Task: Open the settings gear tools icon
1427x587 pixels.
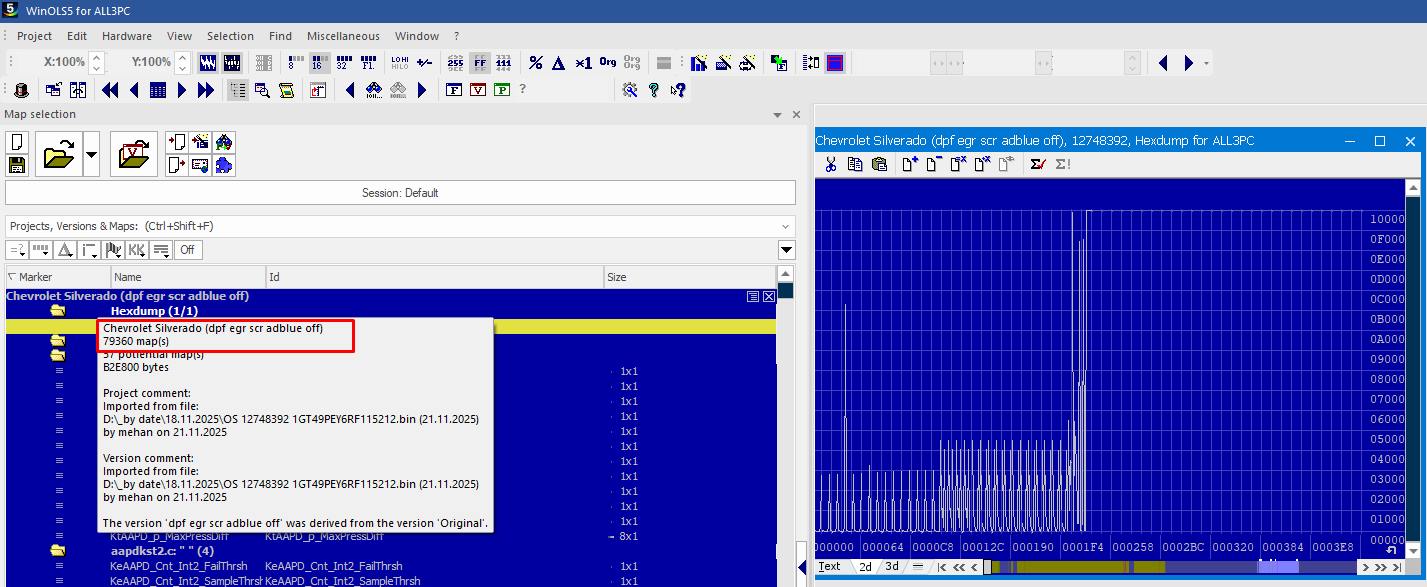Action: [x=629, y=90]
